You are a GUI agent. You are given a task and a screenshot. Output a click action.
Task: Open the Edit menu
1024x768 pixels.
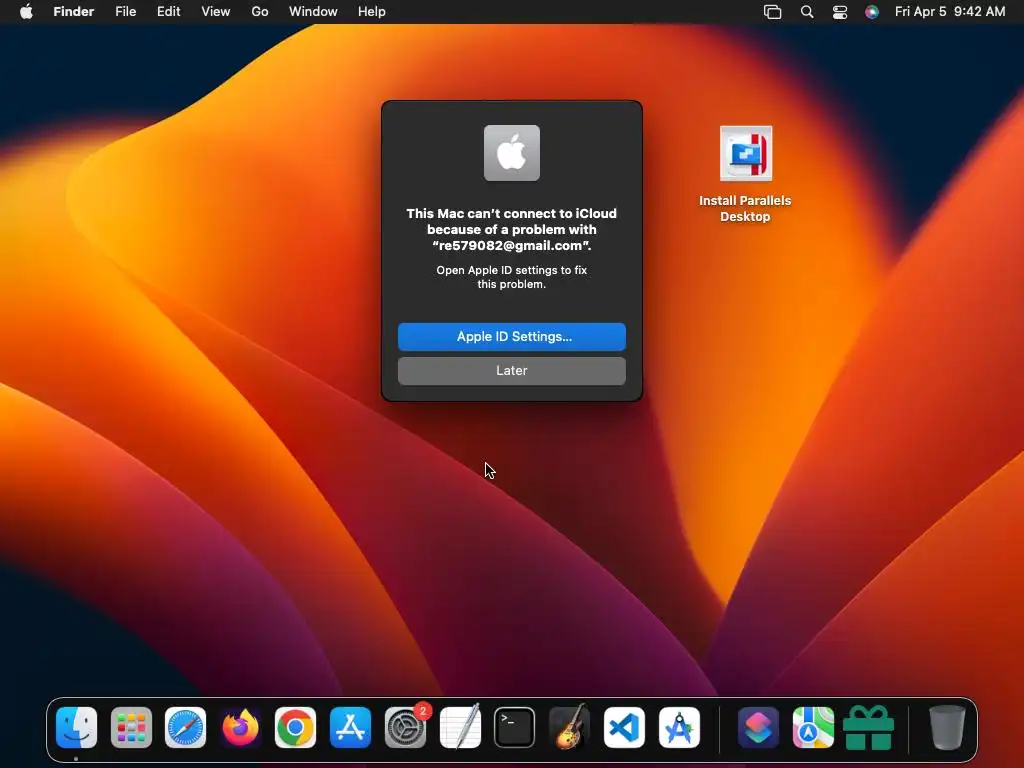pos(168,12)
